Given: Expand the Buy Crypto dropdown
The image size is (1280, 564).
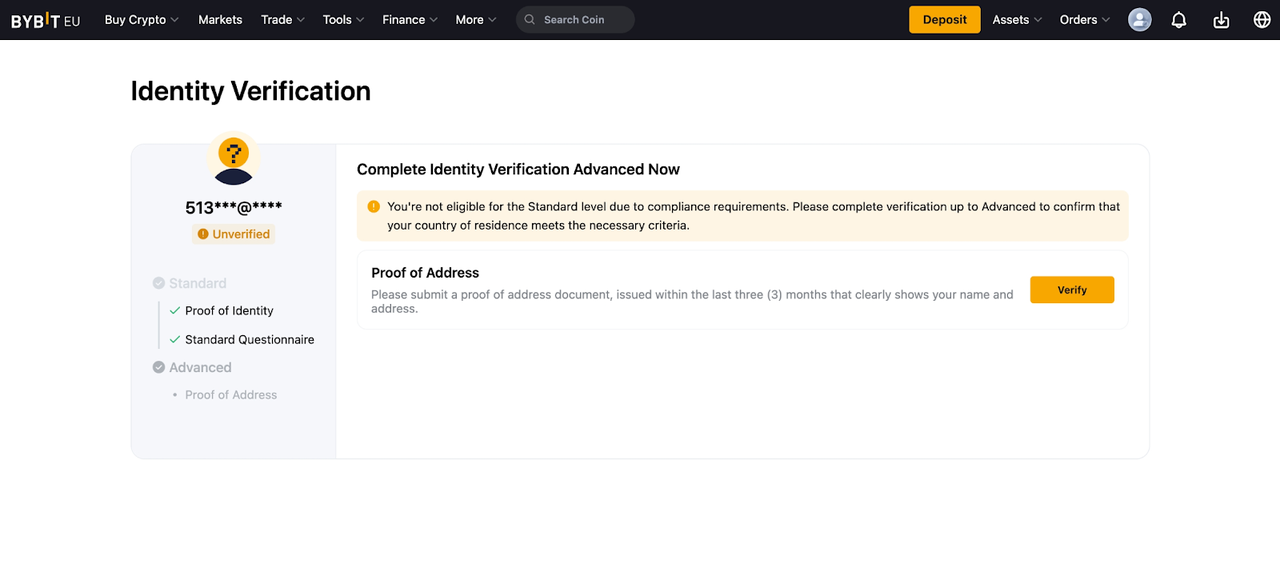Looking at the screenshot, I should (141, 20).
